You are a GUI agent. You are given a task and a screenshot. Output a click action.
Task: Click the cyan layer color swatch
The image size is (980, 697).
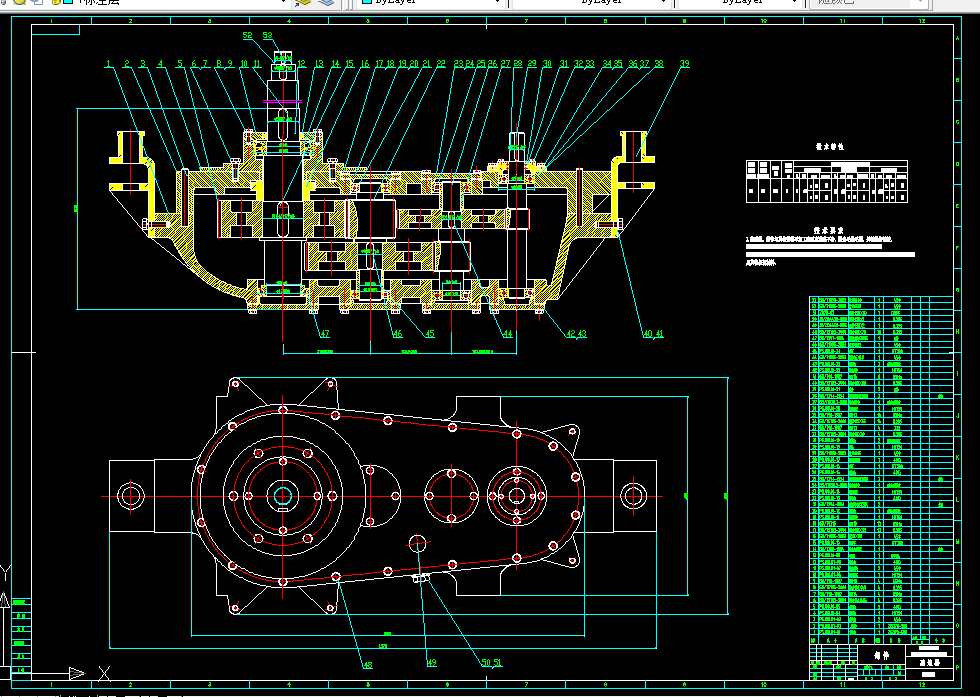point(68,2)
